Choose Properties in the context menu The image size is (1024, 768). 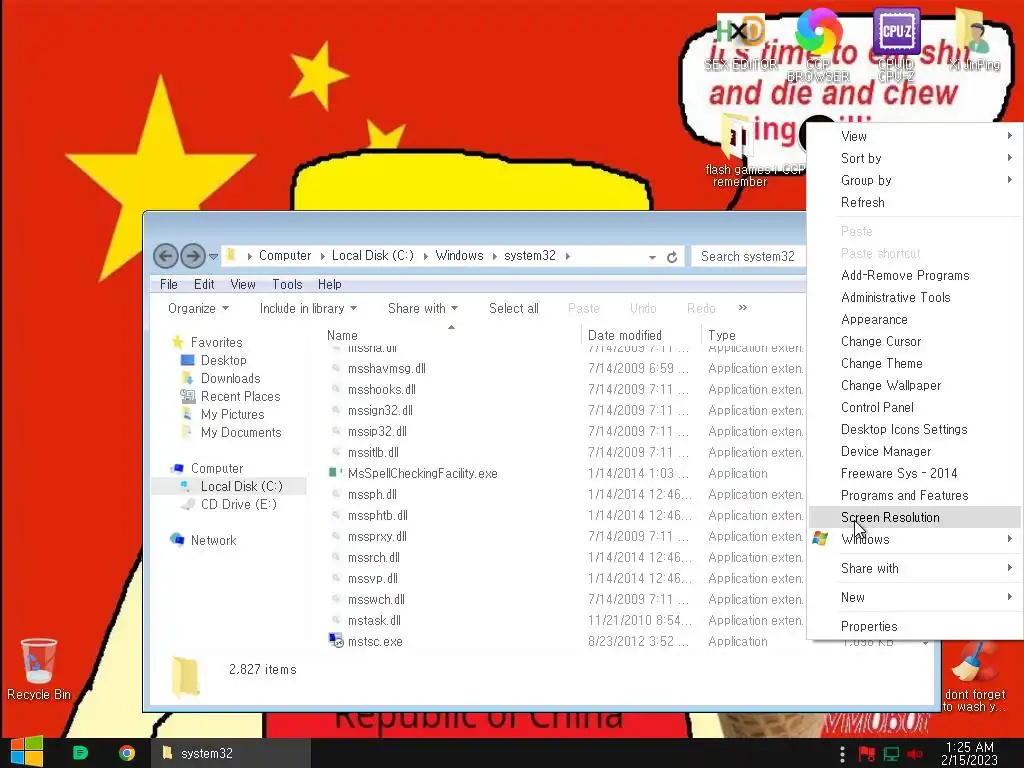(x=915, y=626)
